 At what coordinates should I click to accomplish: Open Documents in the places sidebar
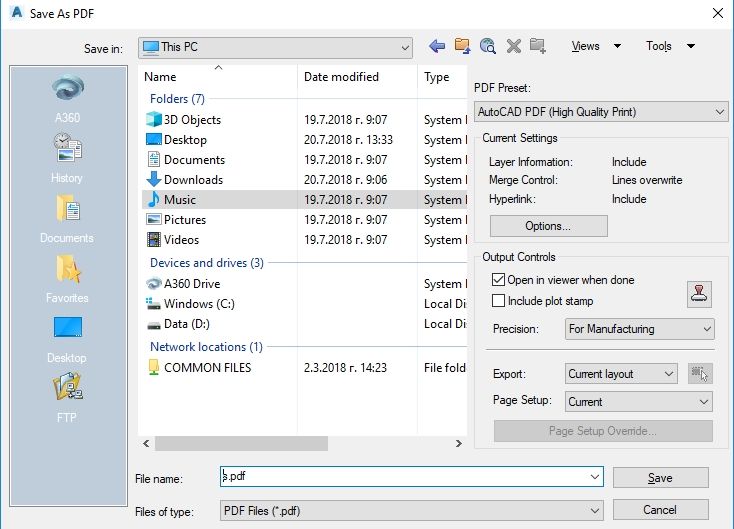click(x=67, y=218)
